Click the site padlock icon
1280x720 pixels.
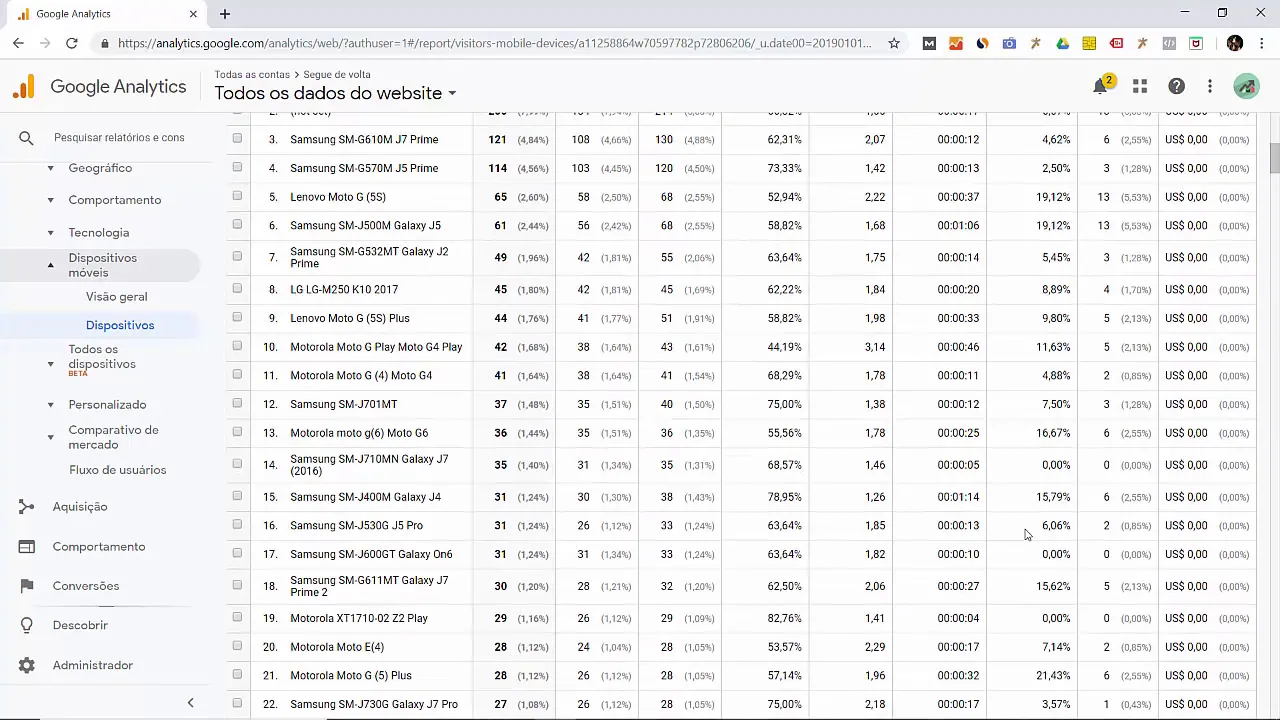click(x=105, y=44)
